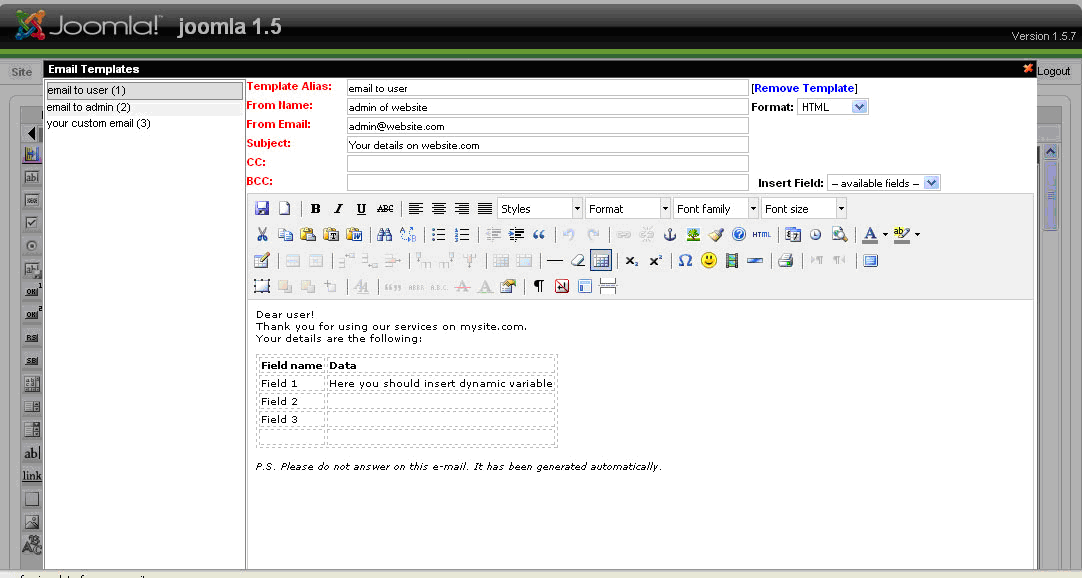Screen dimensions: 1082x578
Task: Expand text color picker arrow
Action: point(885,235)
